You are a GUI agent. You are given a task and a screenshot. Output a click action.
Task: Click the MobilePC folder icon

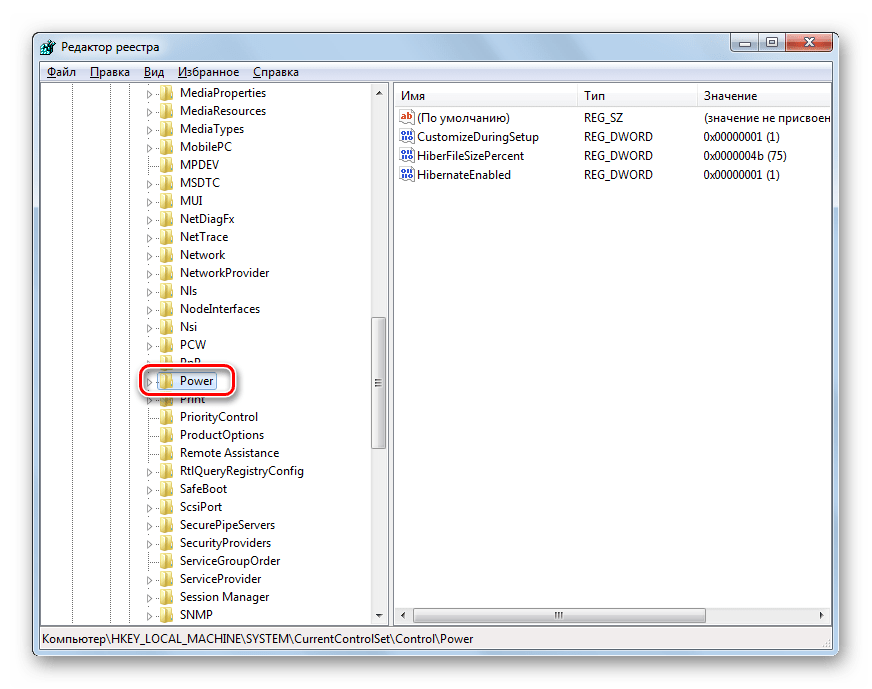point(166,147)
